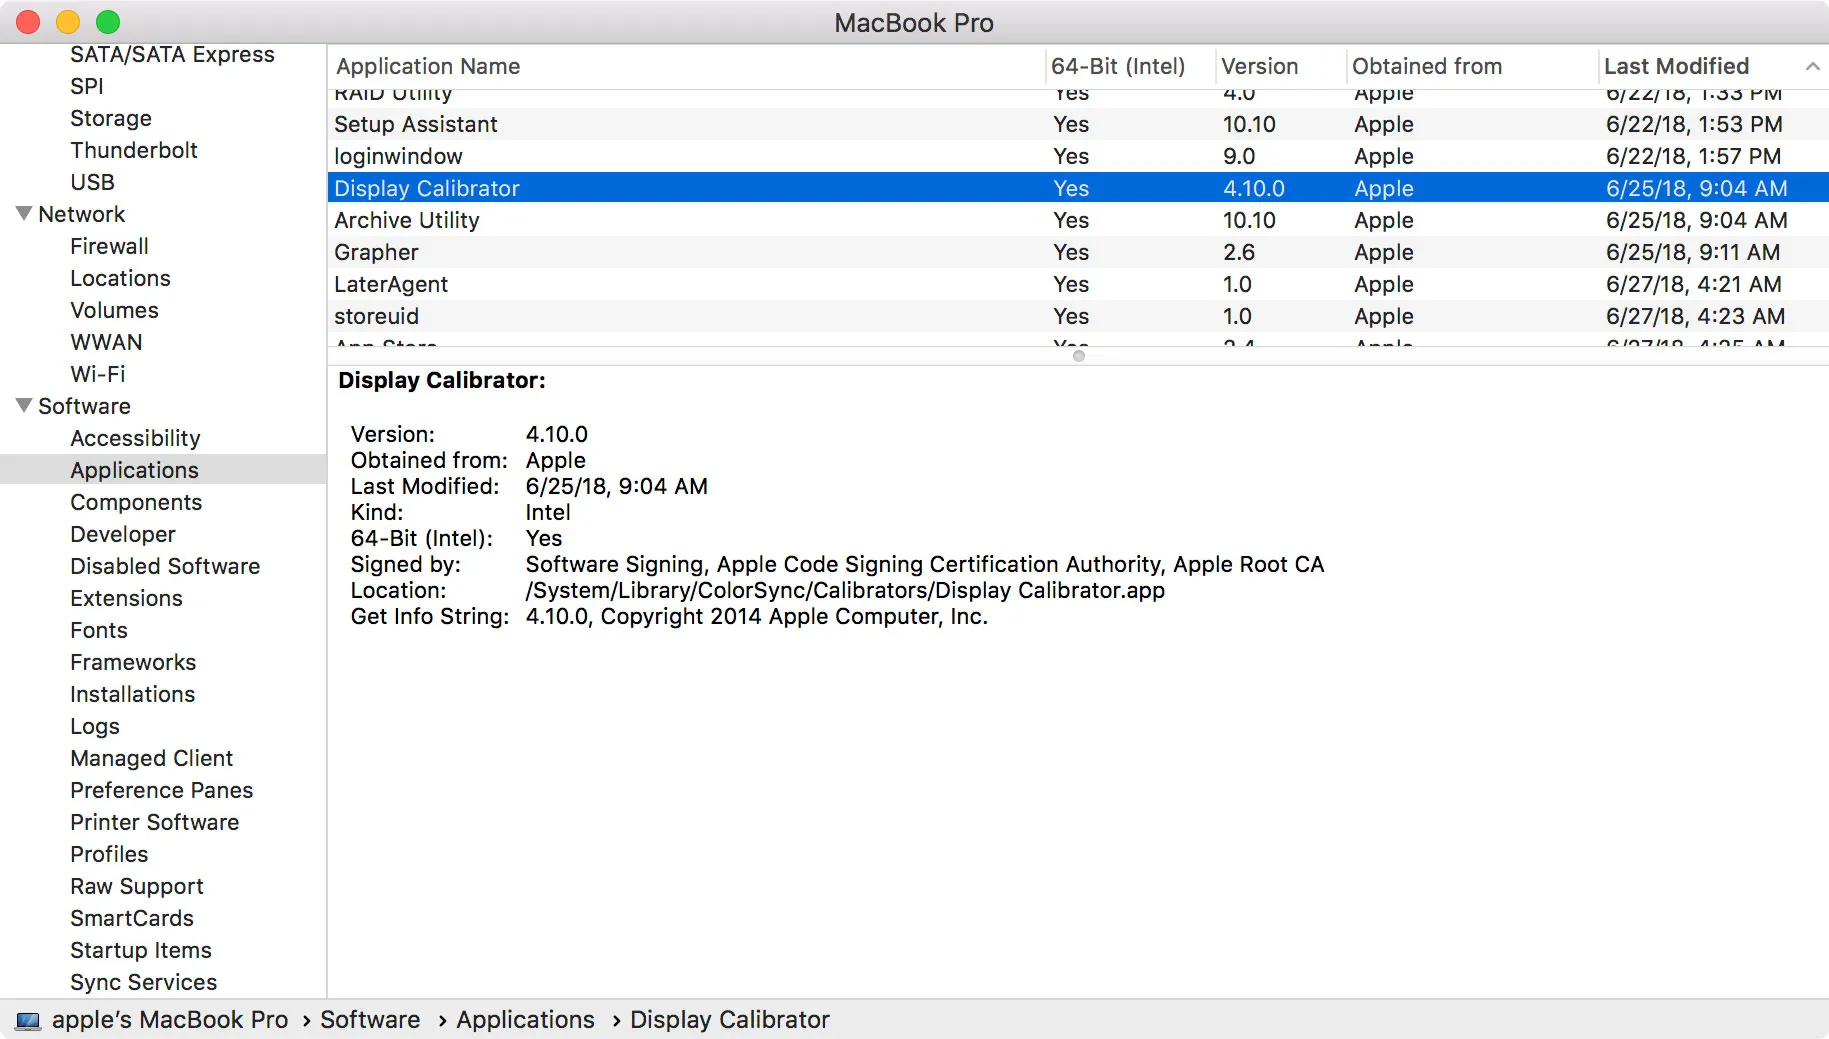Collapse the Network section disclosure triangle
The height and width of the screenshot is (1039, 1829).
24,214
